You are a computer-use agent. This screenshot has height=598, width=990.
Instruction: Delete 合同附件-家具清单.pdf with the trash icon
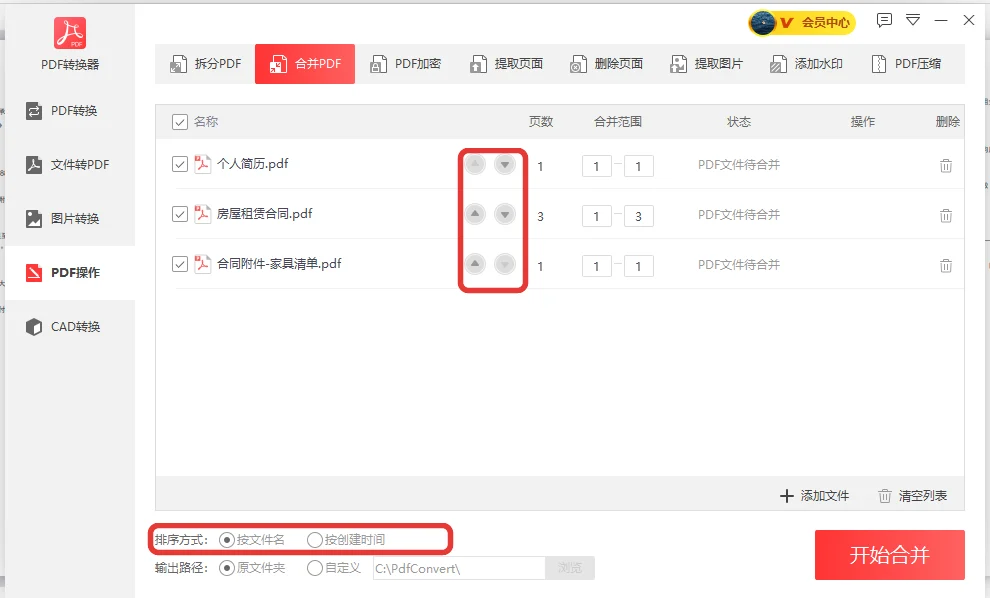click(x=946, y=266)
